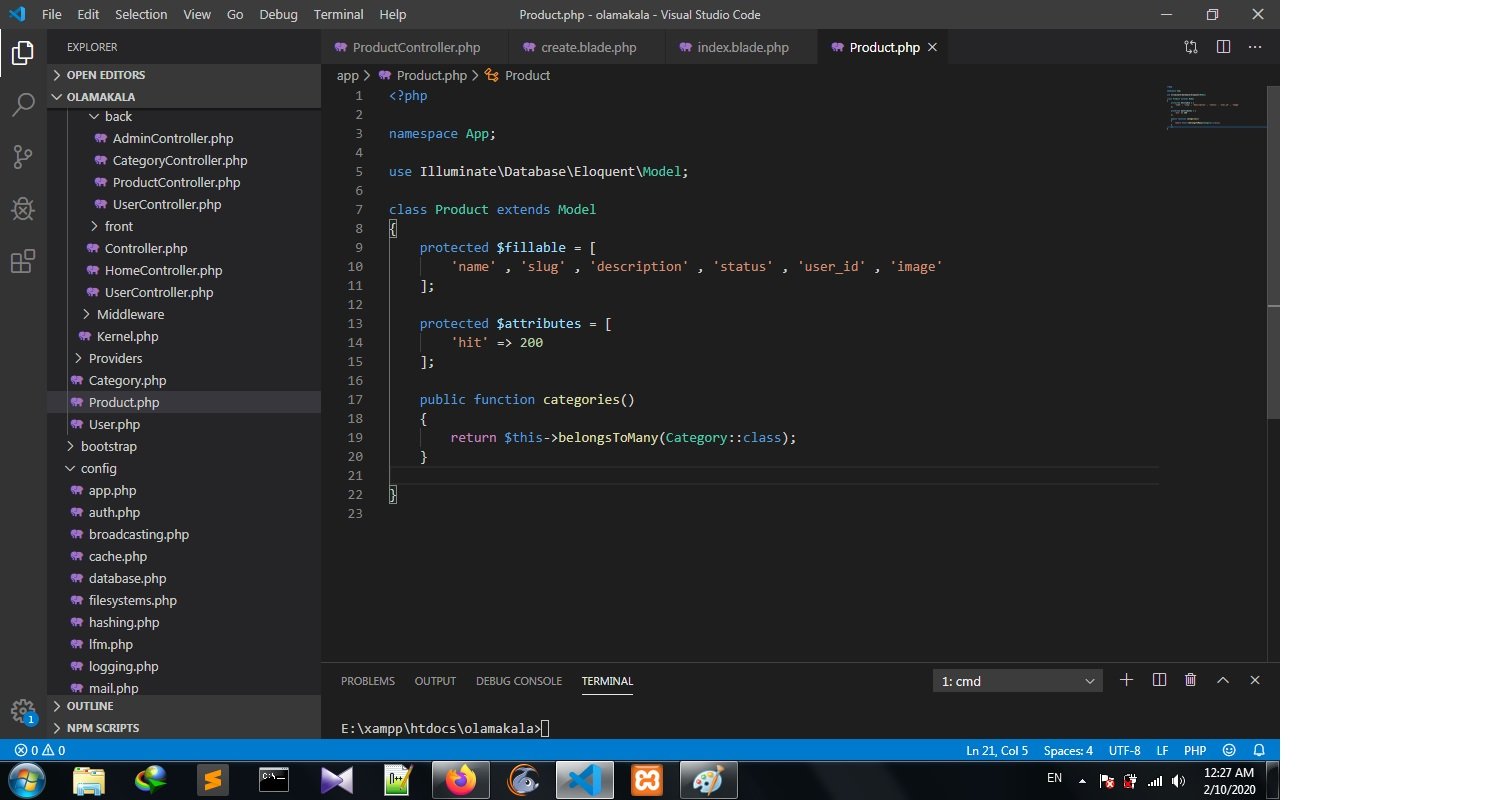Open the Debug view icon
The image size is (1496, 800).
click(23, 209)
